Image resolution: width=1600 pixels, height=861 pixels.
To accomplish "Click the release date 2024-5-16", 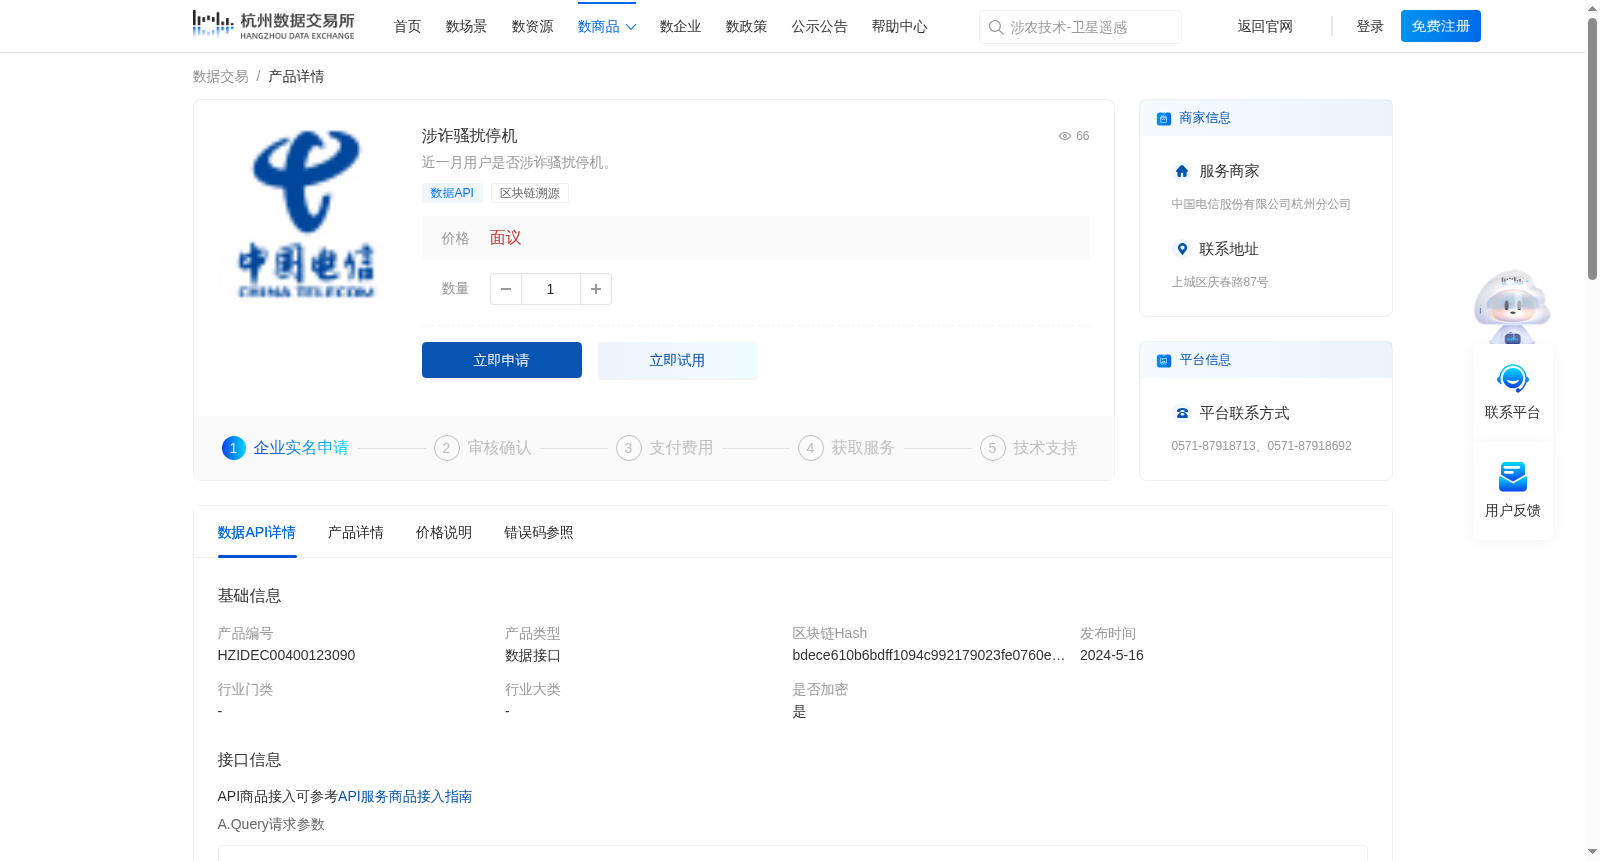I will tap(1112, 655).
